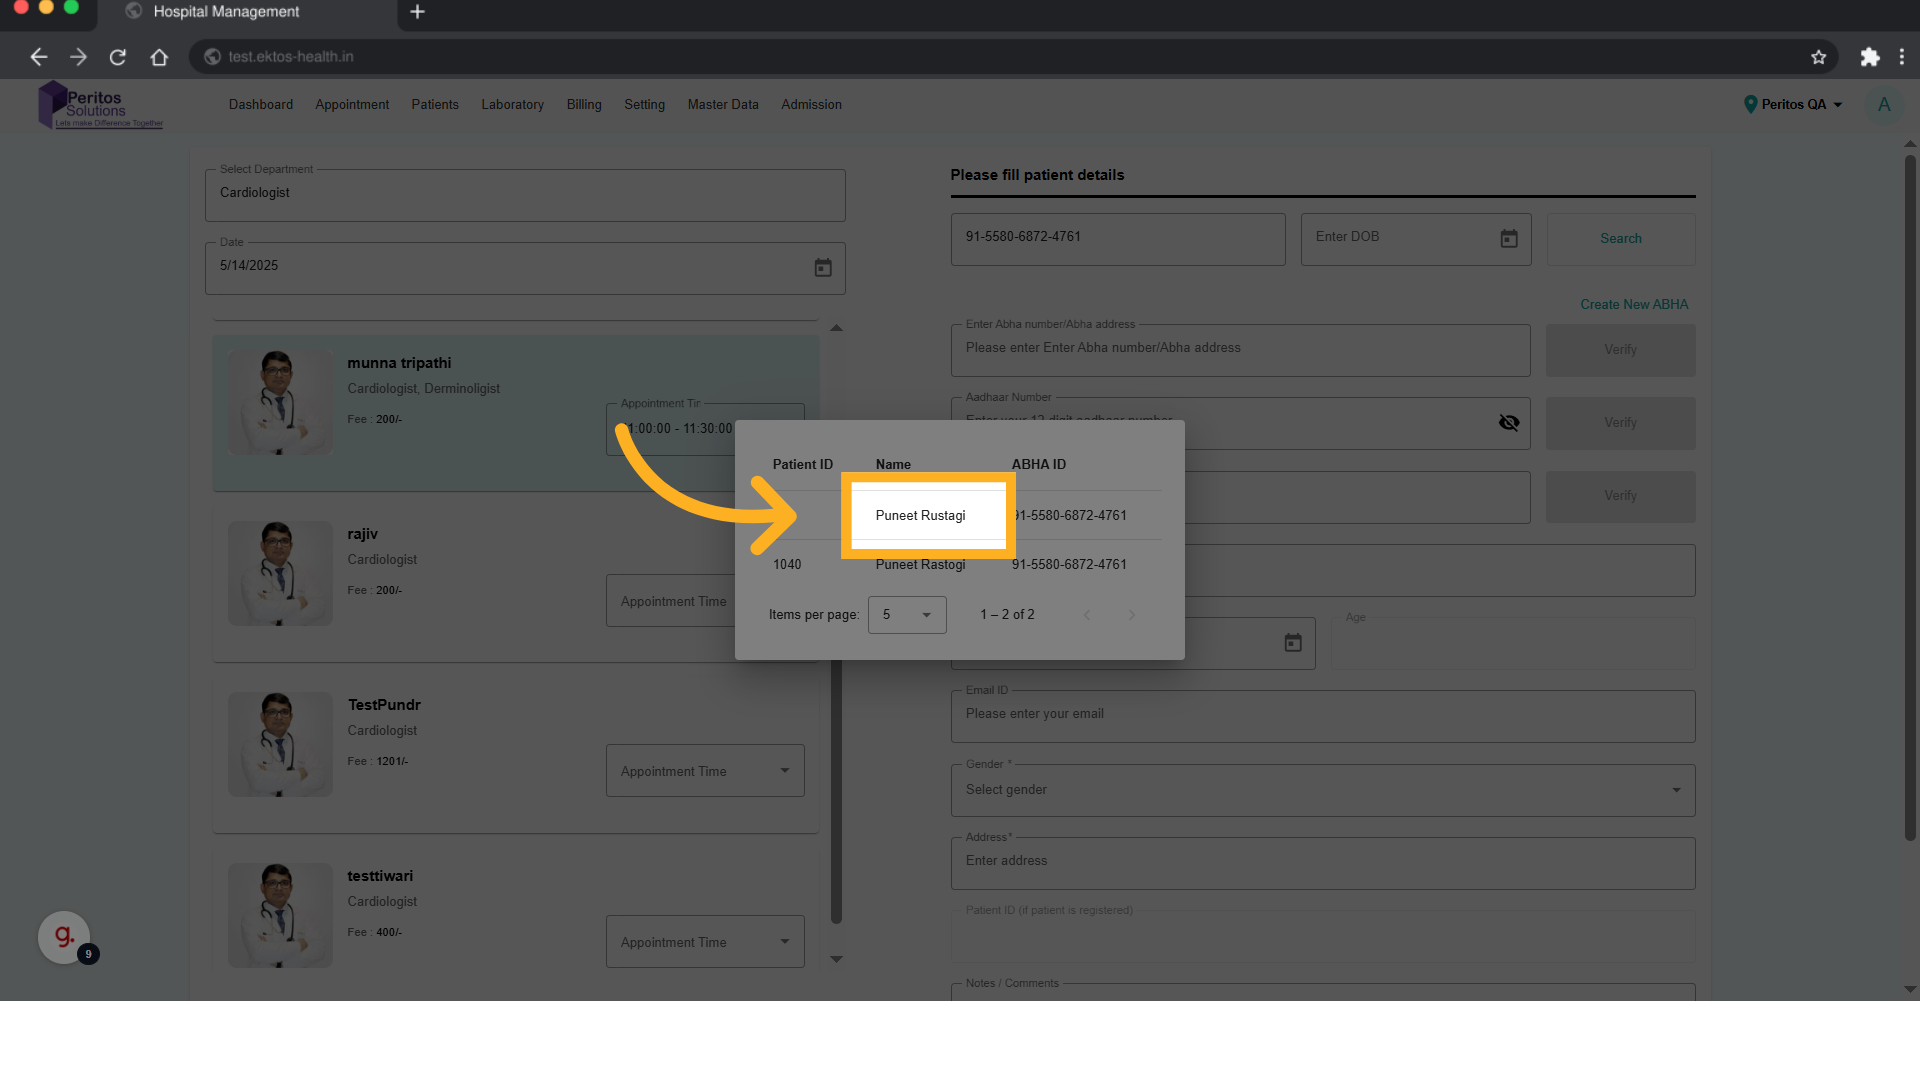Open calendar icon in Enter DOB field
This screenshot has height=1080, width=1920.
pyautogui.click(x=1508, y=239)
